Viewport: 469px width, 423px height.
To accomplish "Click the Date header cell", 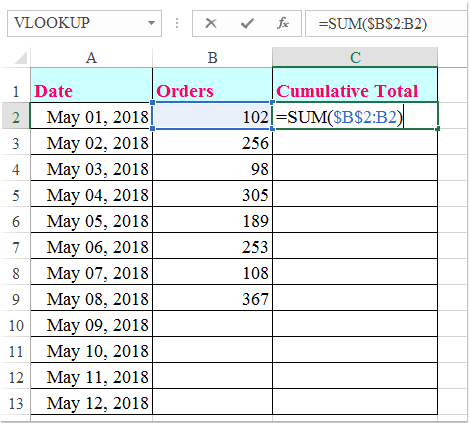I will (91, 85).
